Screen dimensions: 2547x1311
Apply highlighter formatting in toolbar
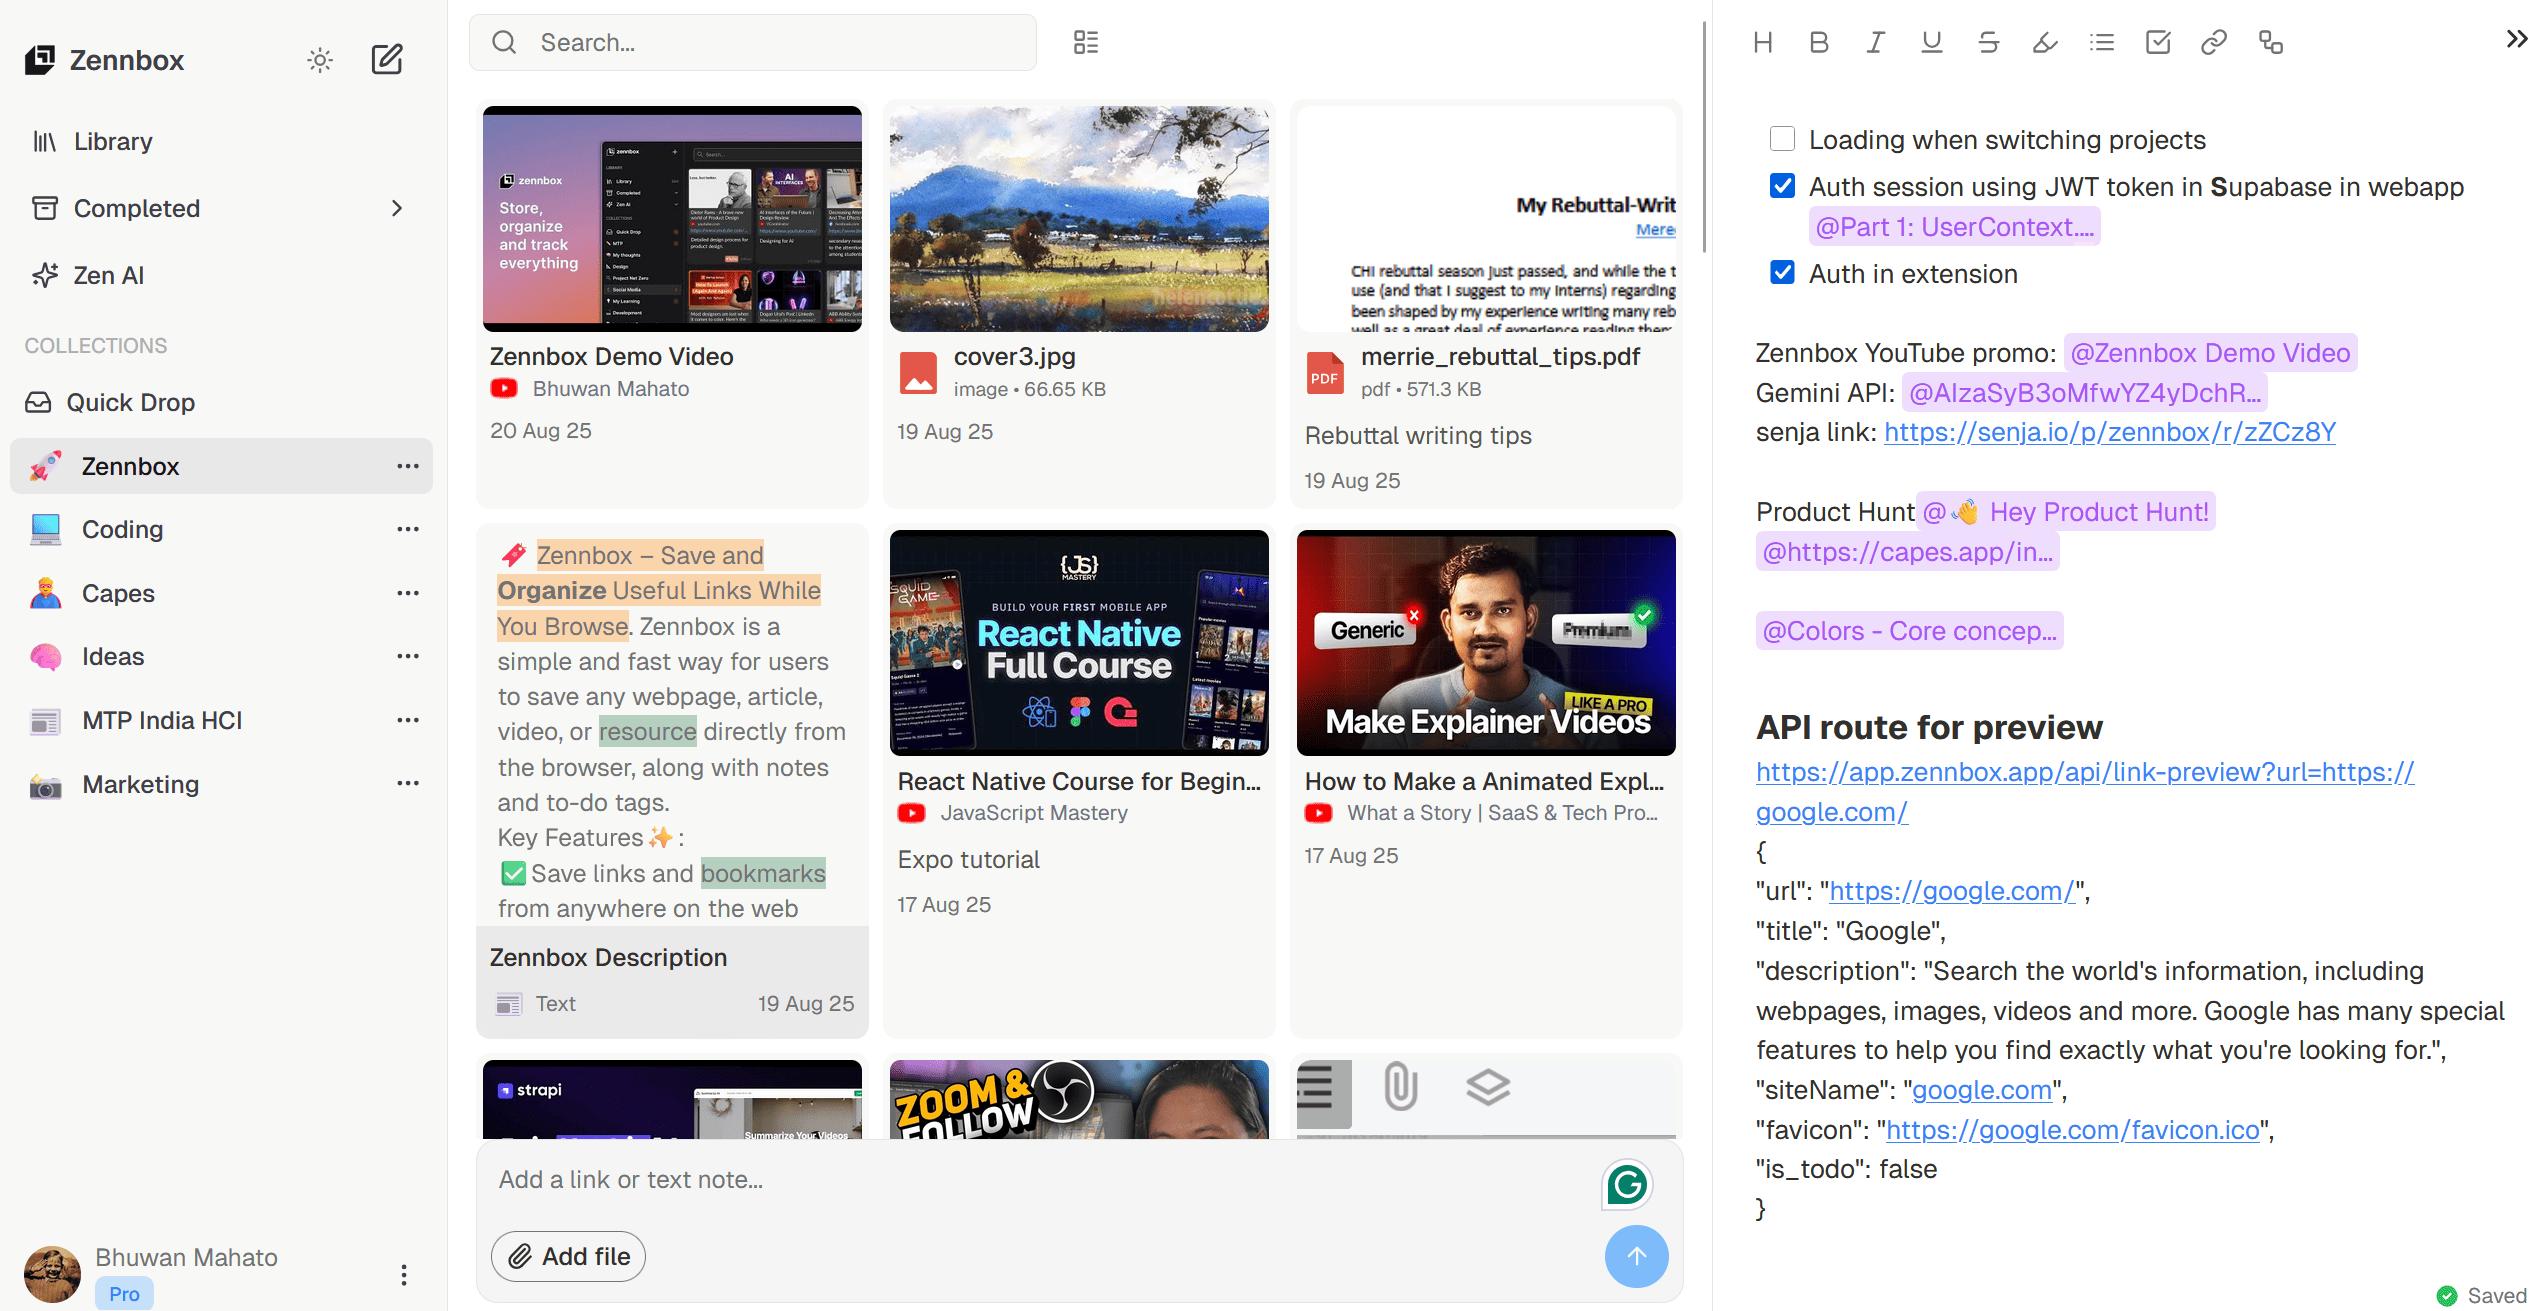click(x=2045, y=42)
